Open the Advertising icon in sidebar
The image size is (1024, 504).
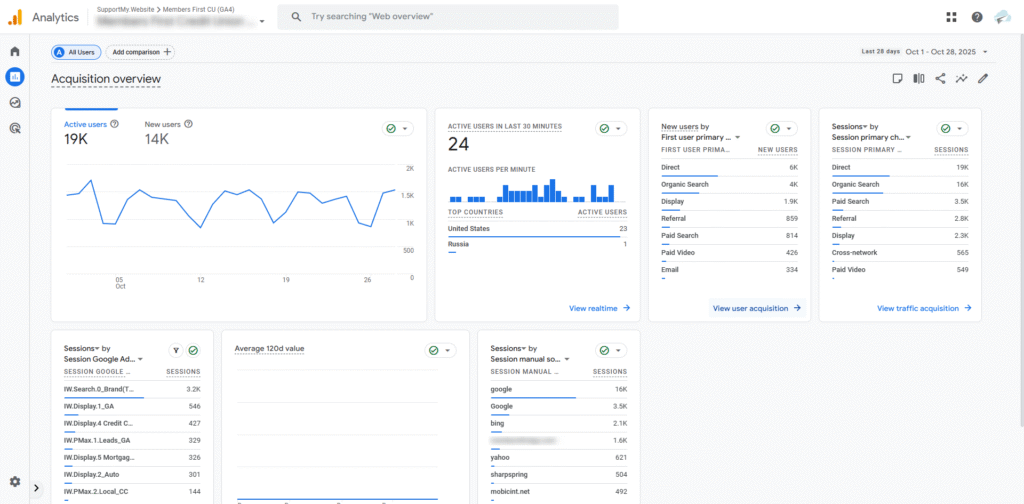pos(15,128)
